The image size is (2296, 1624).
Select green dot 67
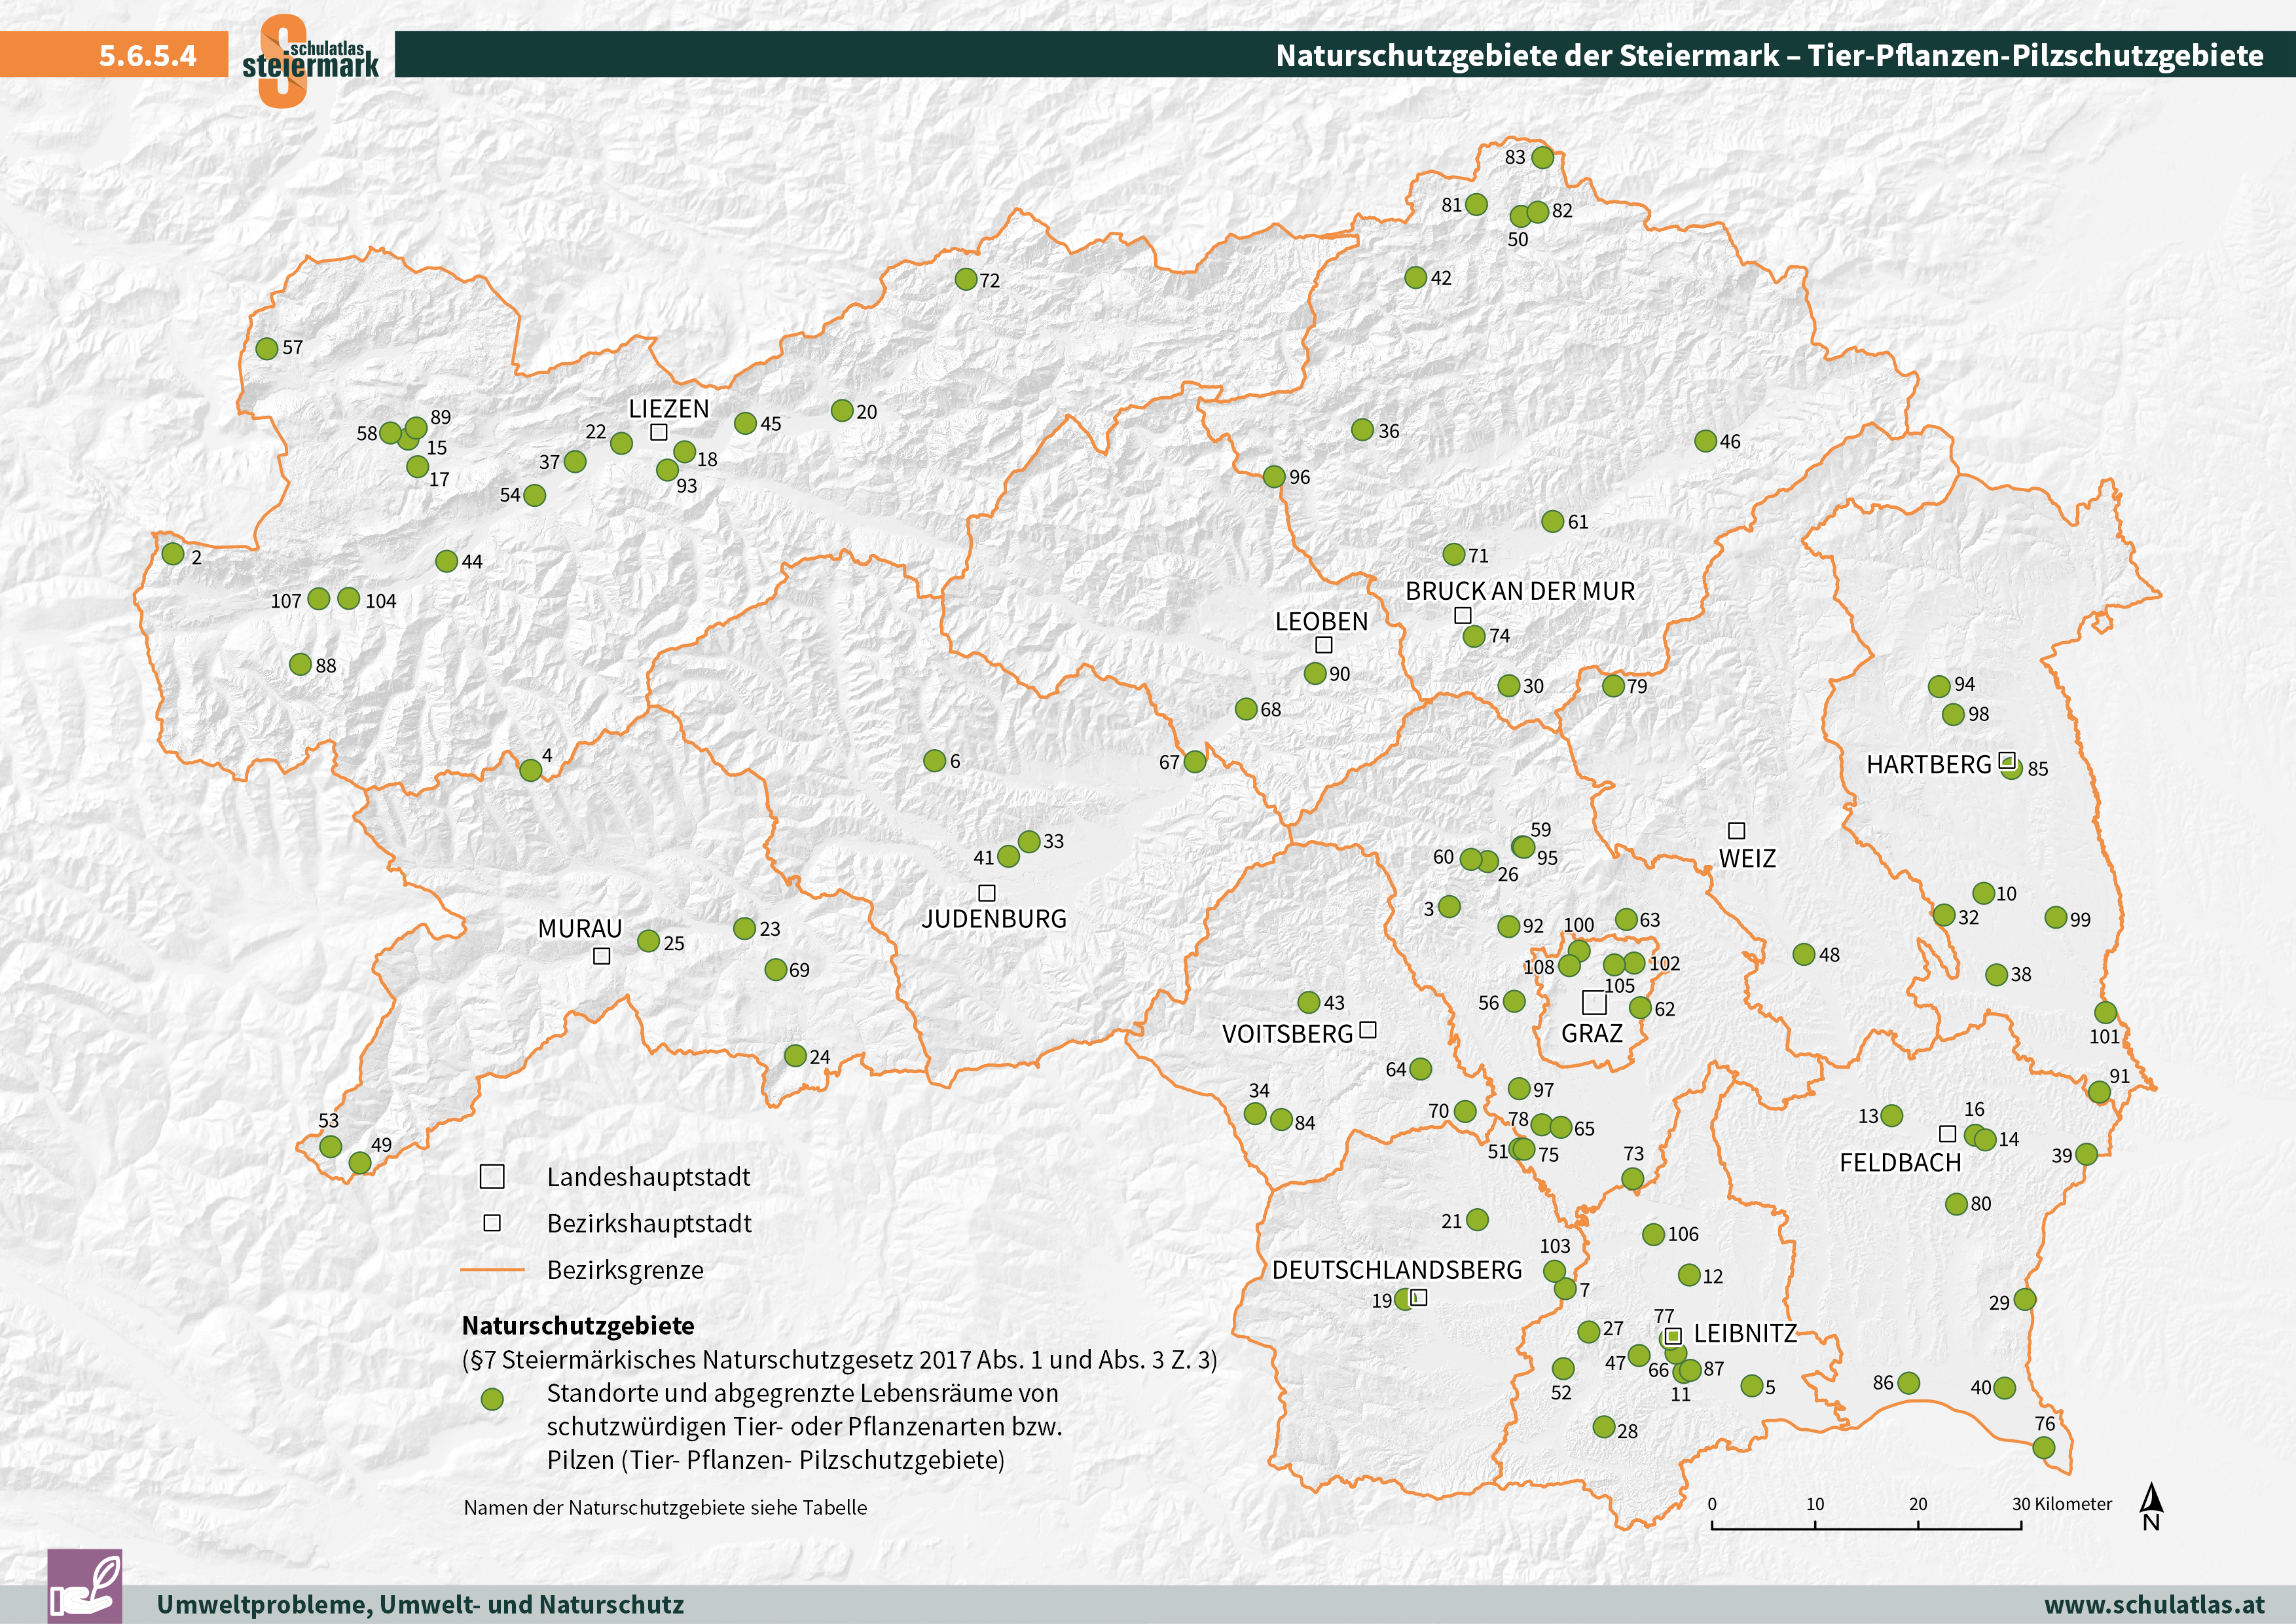[1195, 762]
